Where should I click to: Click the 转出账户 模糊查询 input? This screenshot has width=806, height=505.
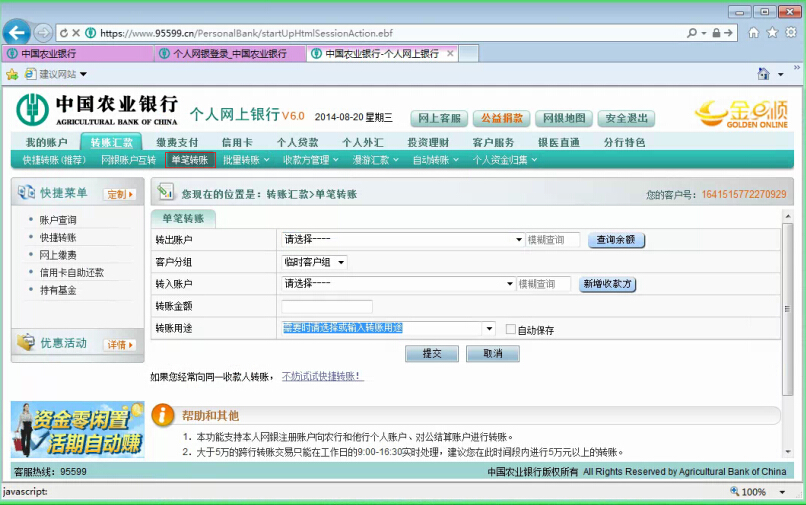point(553,240)
